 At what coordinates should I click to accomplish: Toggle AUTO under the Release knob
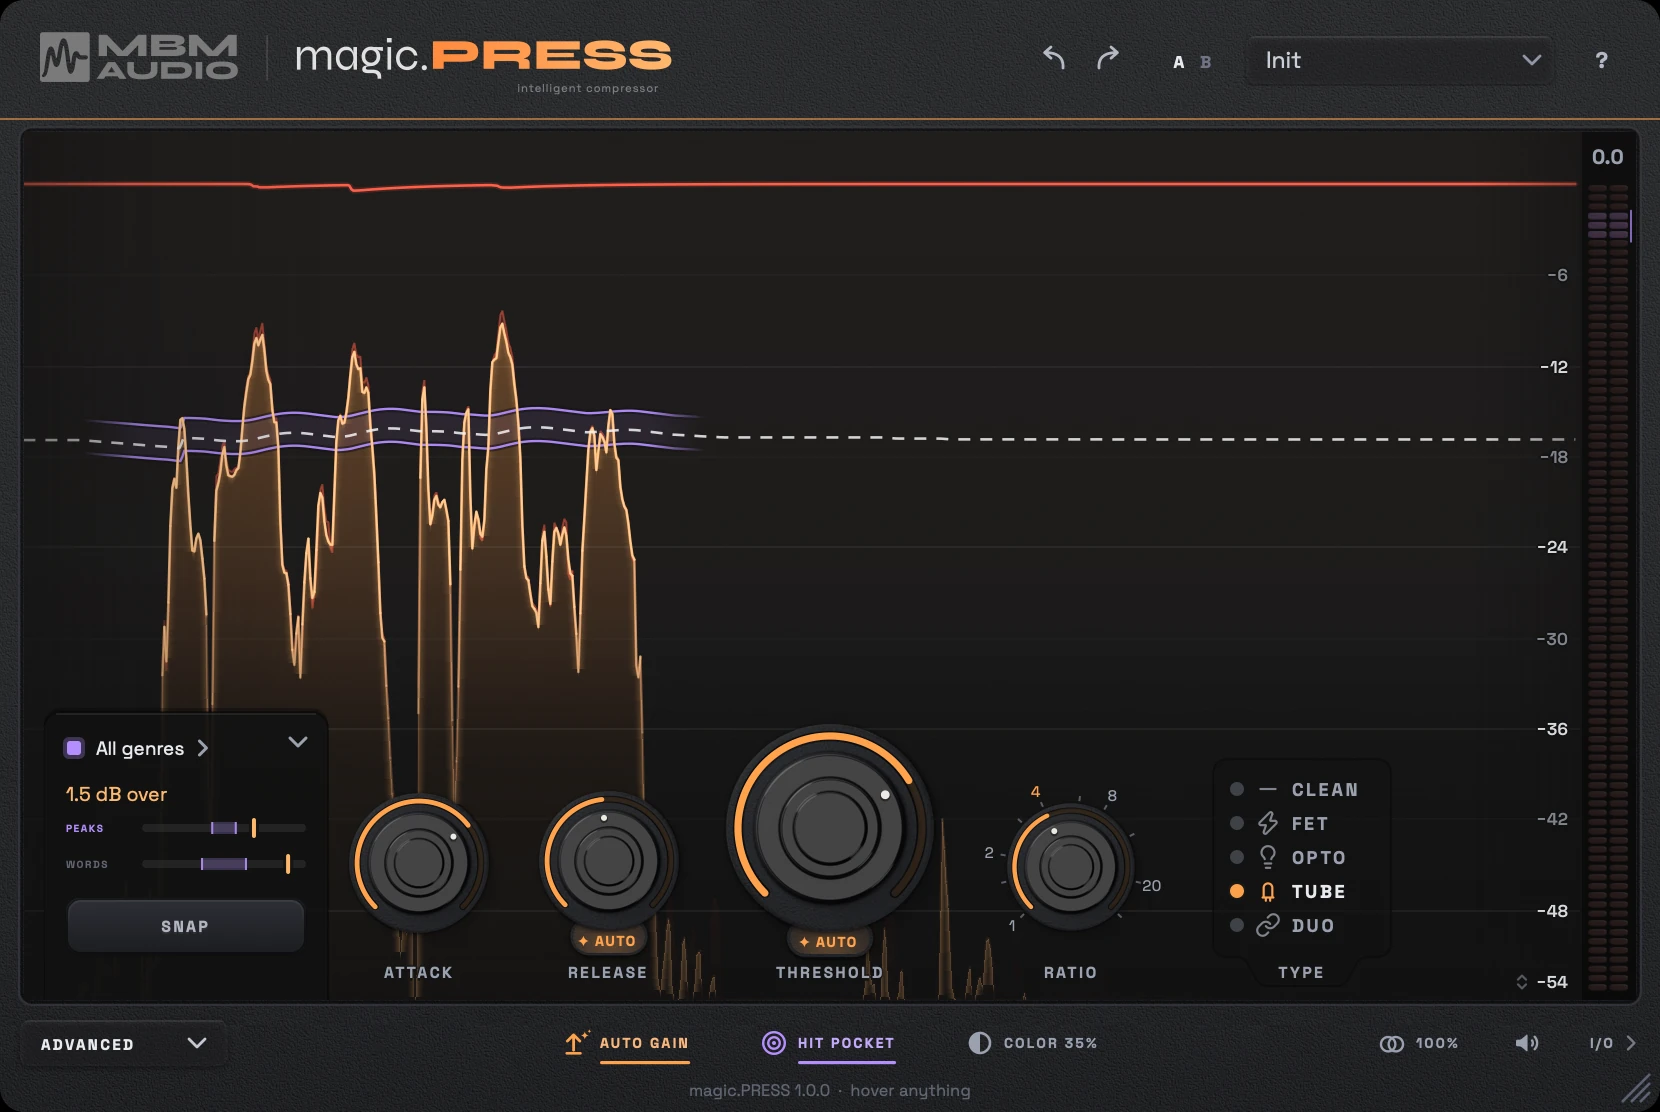pyautogui.click(x=608, y=941)
